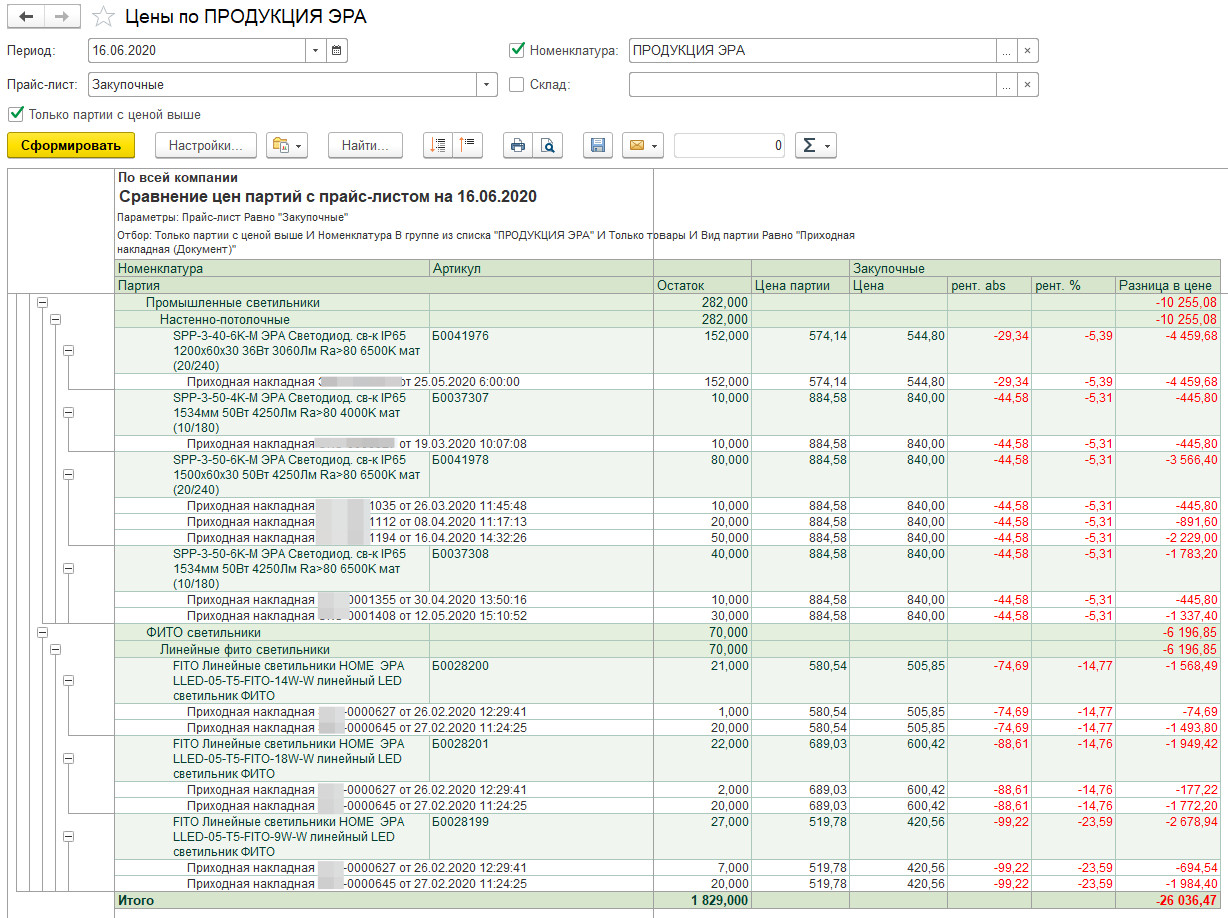Open report Настройки
1228x918 pixels.
(205, 146)
